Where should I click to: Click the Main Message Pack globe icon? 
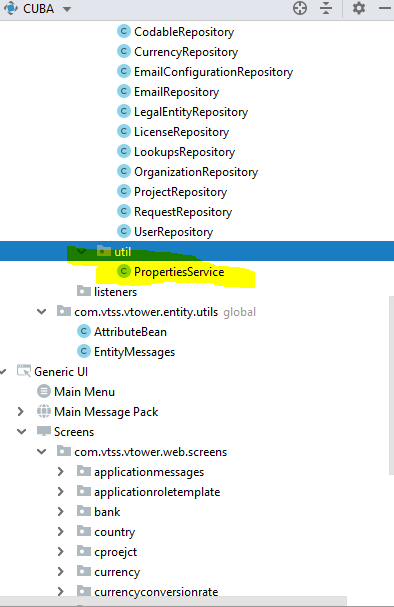[x=44, y=411]
